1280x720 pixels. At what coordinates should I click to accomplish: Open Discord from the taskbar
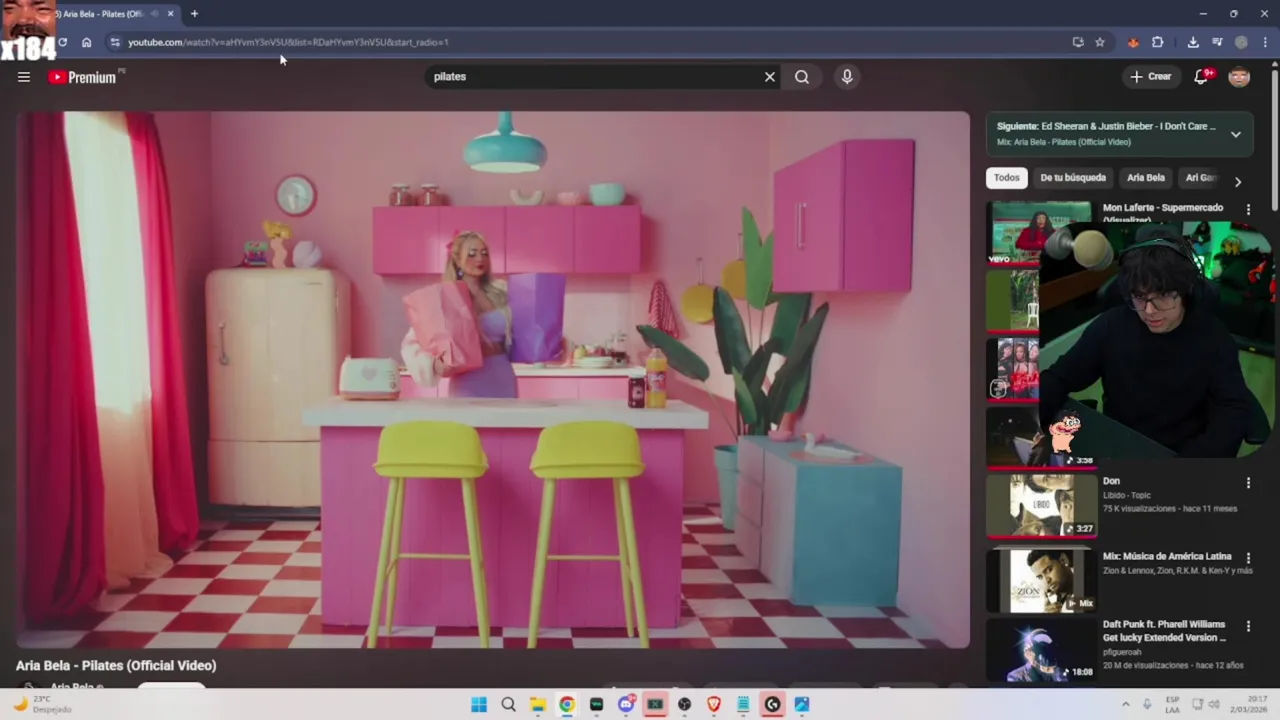[626, 704]
